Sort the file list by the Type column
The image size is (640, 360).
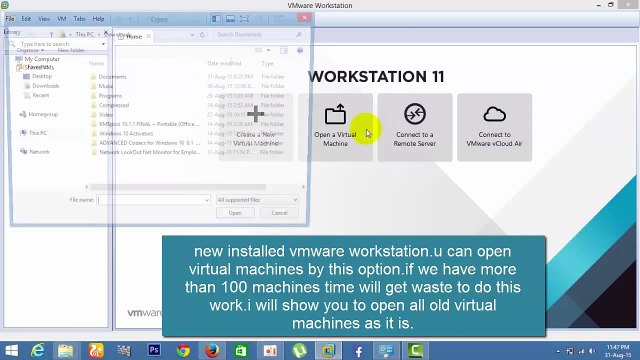(267, 63)
